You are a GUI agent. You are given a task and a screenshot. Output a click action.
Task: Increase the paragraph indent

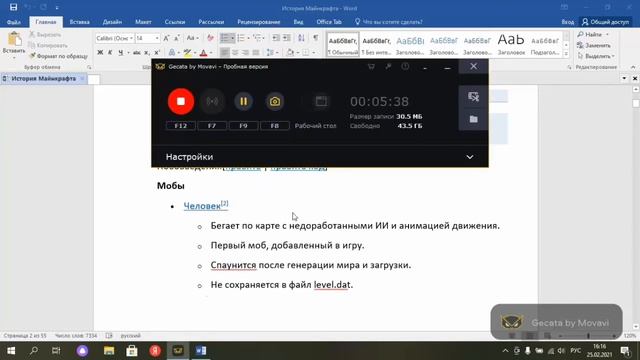click(287, 38)
